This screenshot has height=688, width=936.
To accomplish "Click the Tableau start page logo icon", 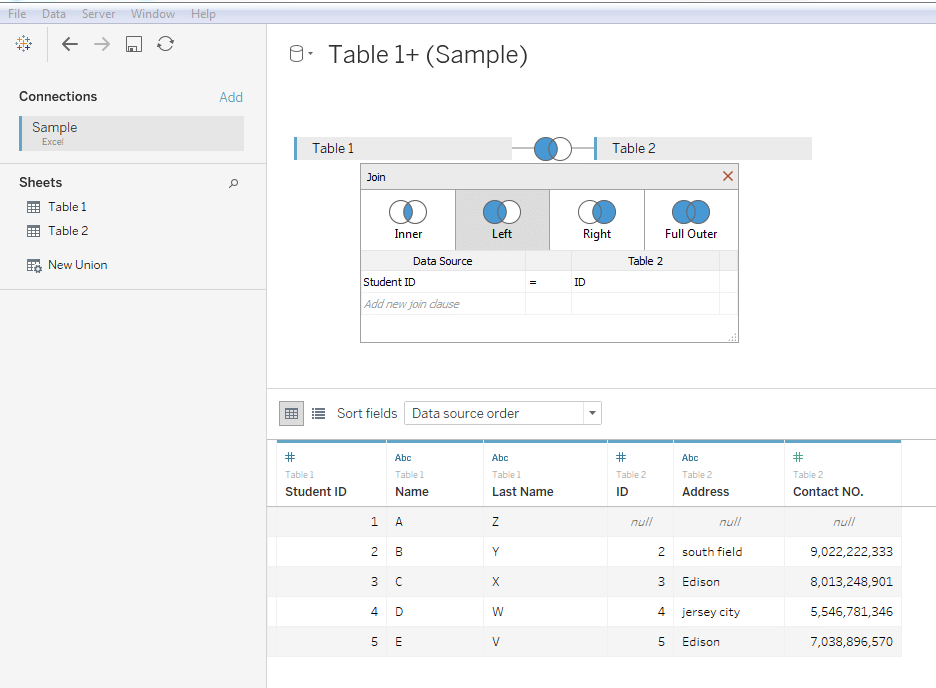I will click(24, 44).
